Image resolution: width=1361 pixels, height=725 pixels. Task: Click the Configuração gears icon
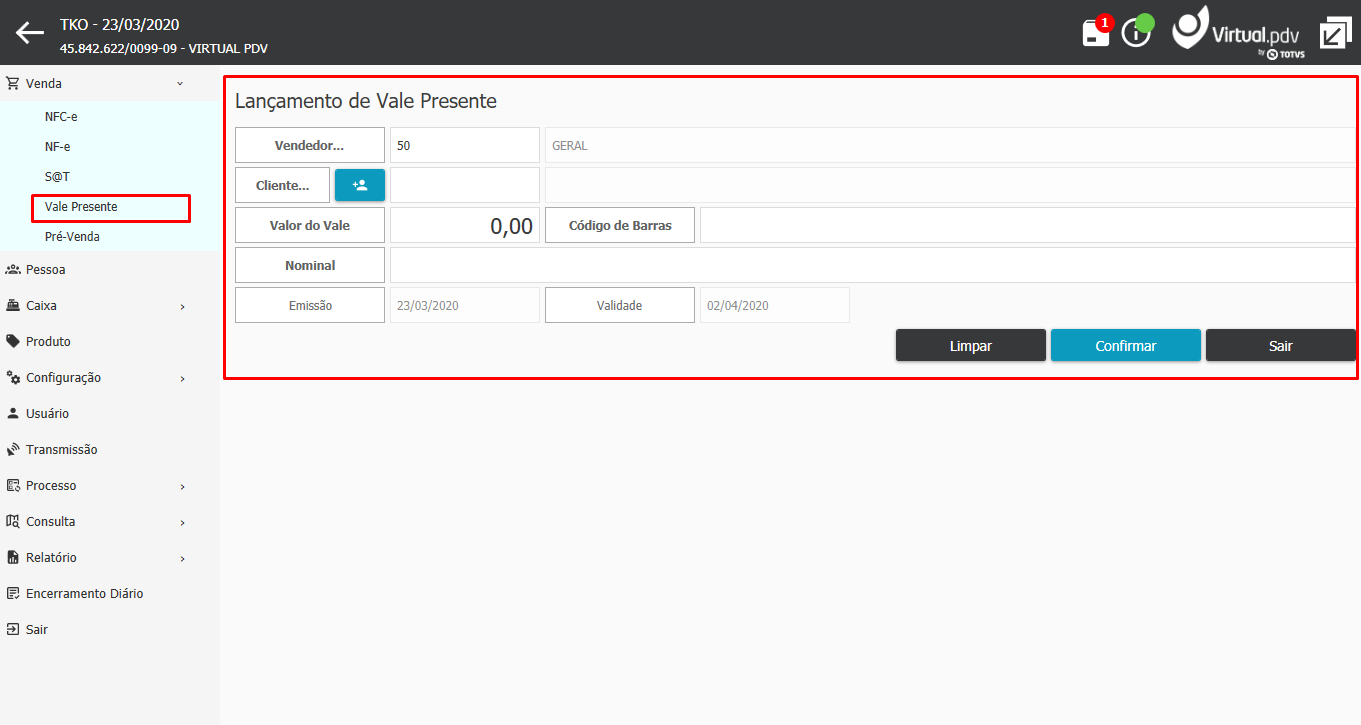tap(13, 378)
